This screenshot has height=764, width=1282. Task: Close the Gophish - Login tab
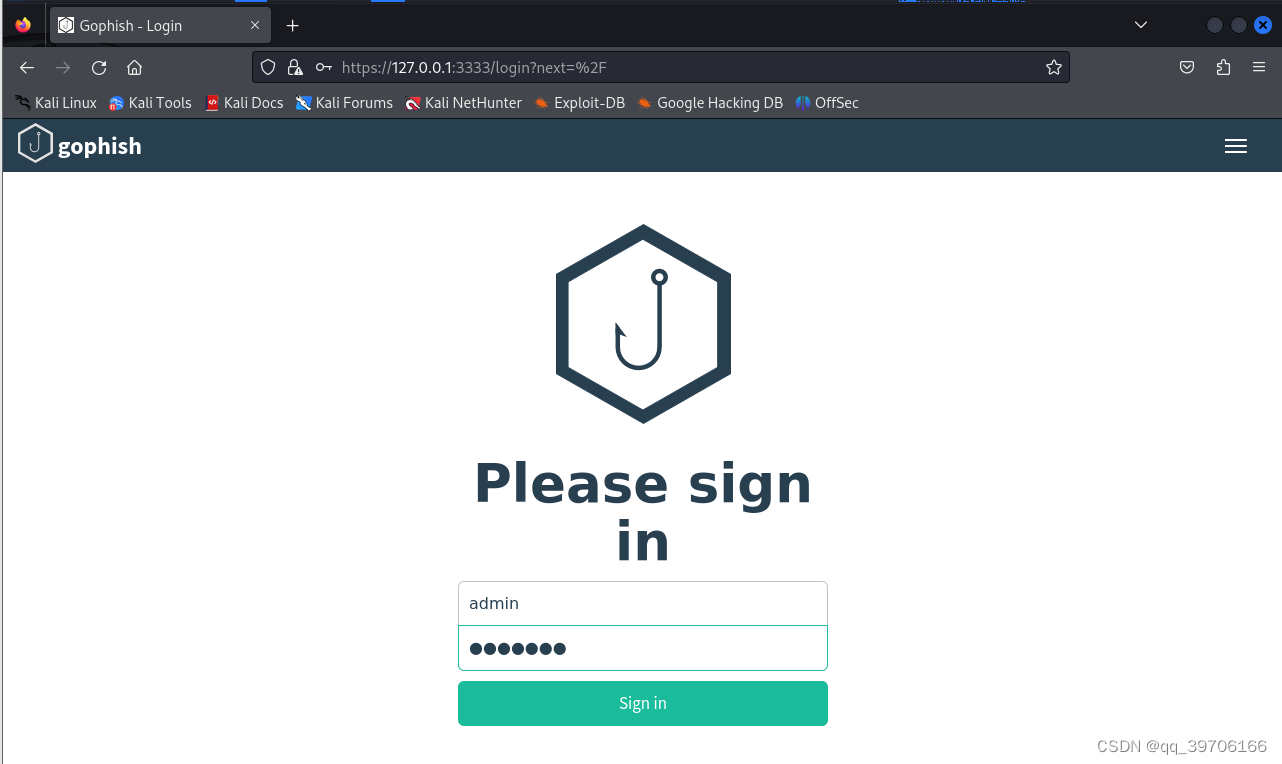tap(255, 26)
